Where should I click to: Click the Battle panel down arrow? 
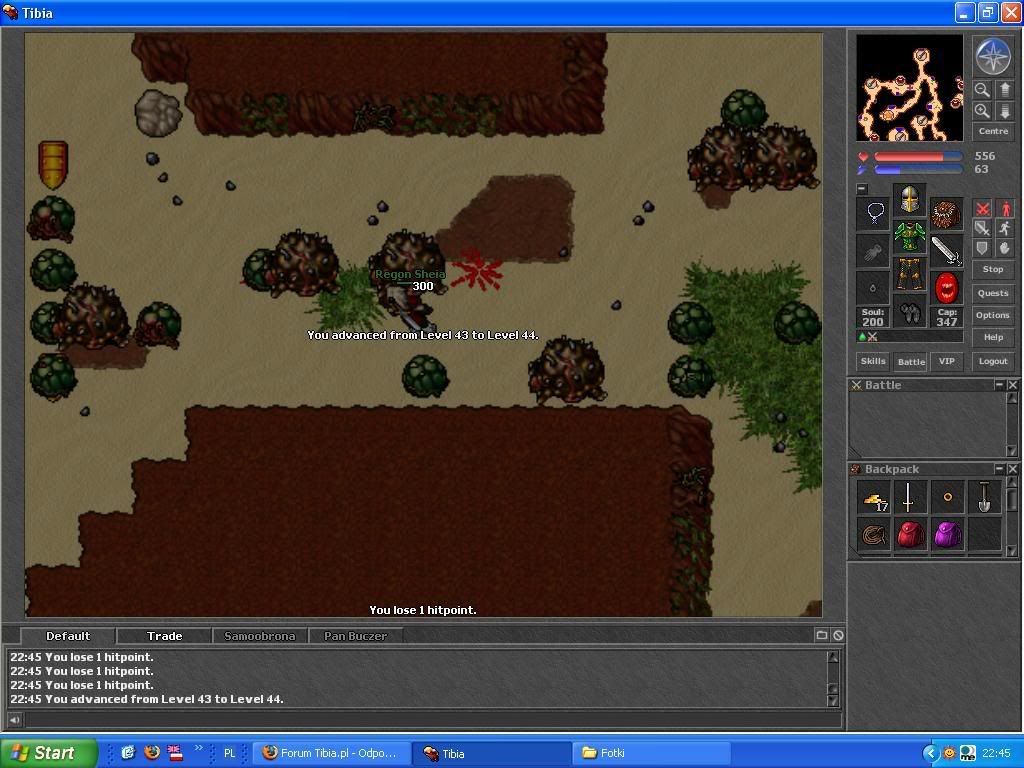point(1012,451)
